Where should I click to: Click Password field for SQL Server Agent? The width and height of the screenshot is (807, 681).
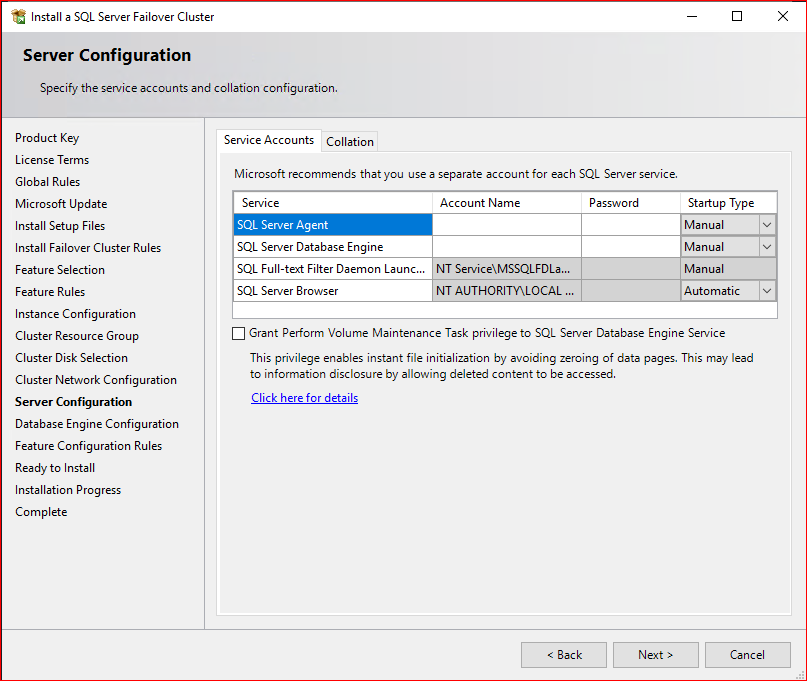pos(631,225)
